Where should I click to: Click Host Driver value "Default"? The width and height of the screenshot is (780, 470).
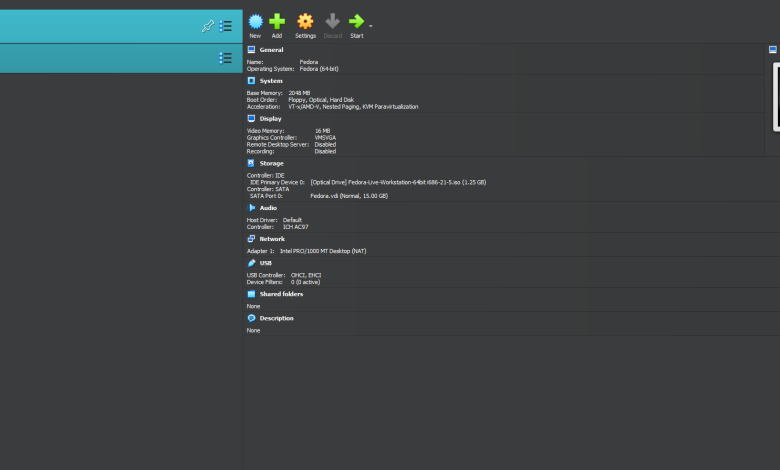point(292,220)
